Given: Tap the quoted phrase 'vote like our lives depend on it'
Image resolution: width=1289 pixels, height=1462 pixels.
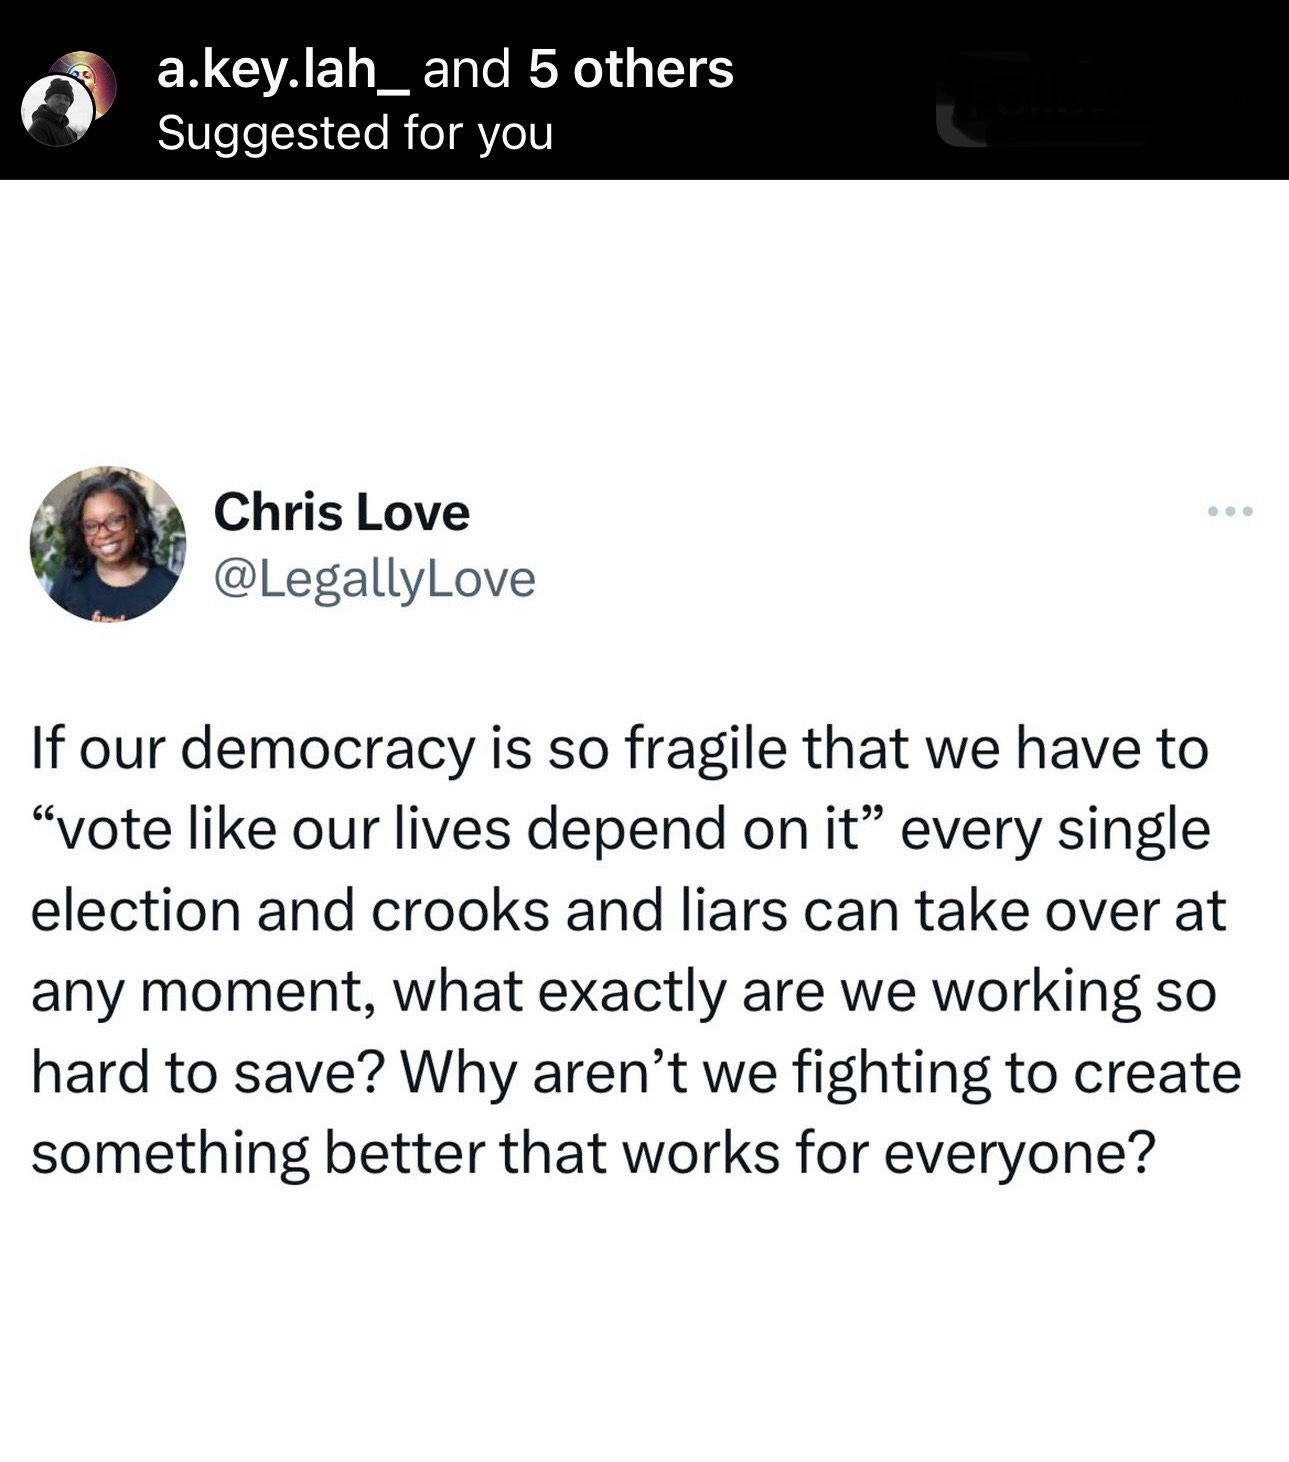Looking at the screenshot, I should coord(458,830).
